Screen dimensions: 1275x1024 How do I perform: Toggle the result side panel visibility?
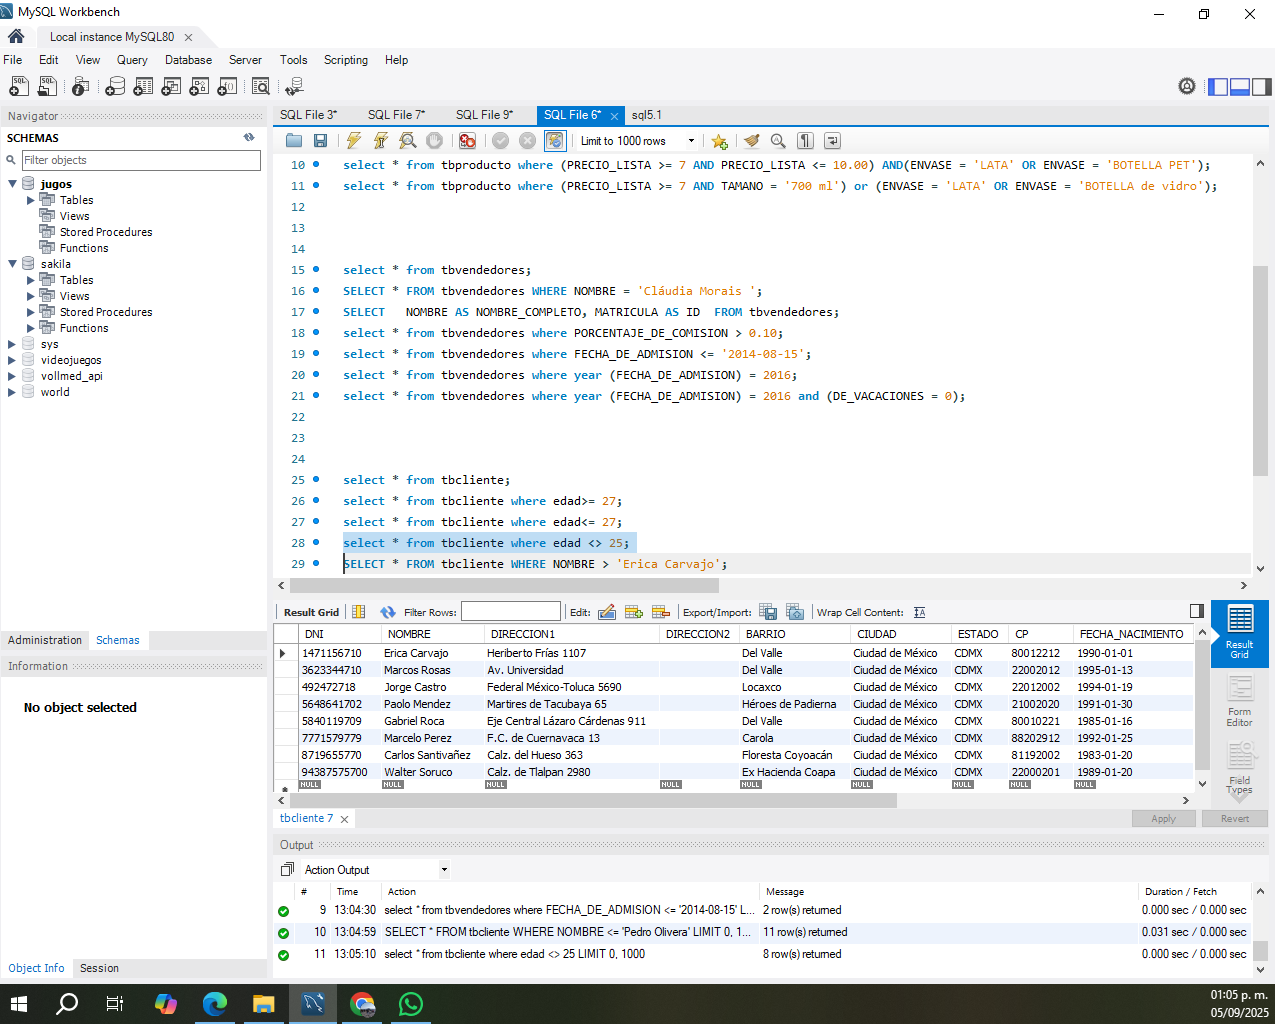(x=1197, y=611)
